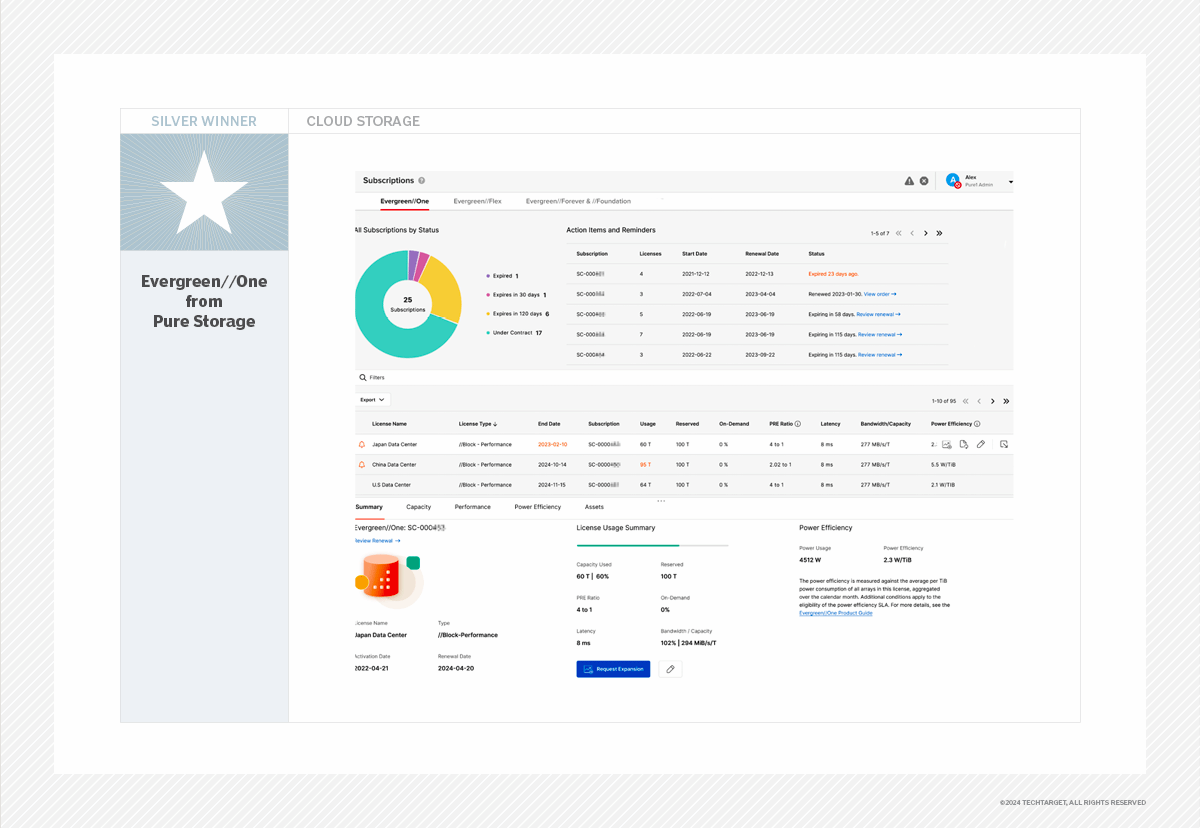Open the Capacity tab in details panel
This screenshot has width=1200, height=828.
click(x=418, y=507)
